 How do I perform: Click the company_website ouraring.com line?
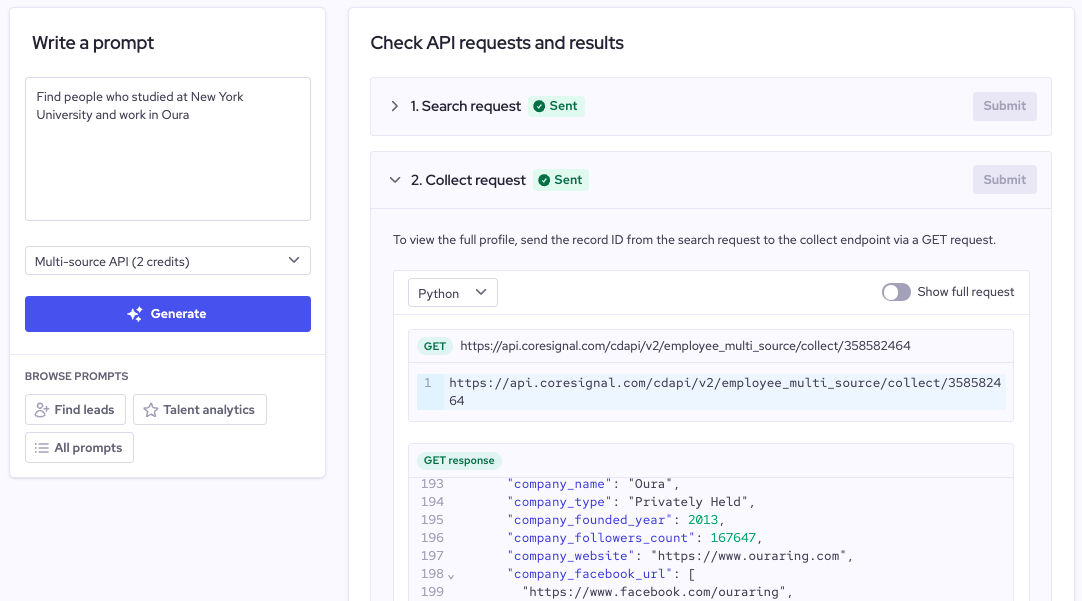pos(680,556)
